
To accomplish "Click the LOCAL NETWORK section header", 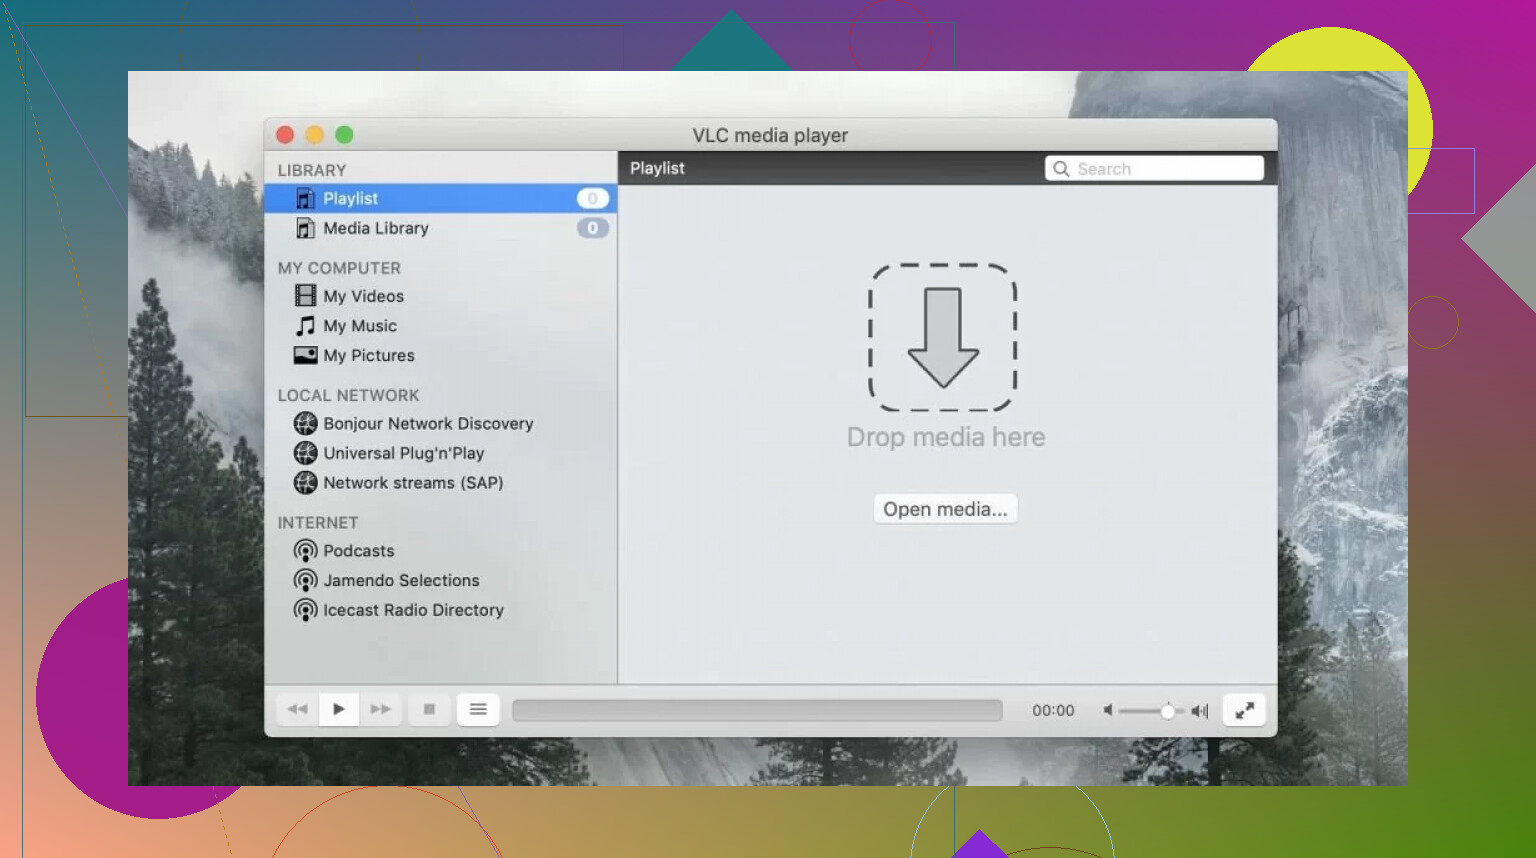I will click(348, 395).
